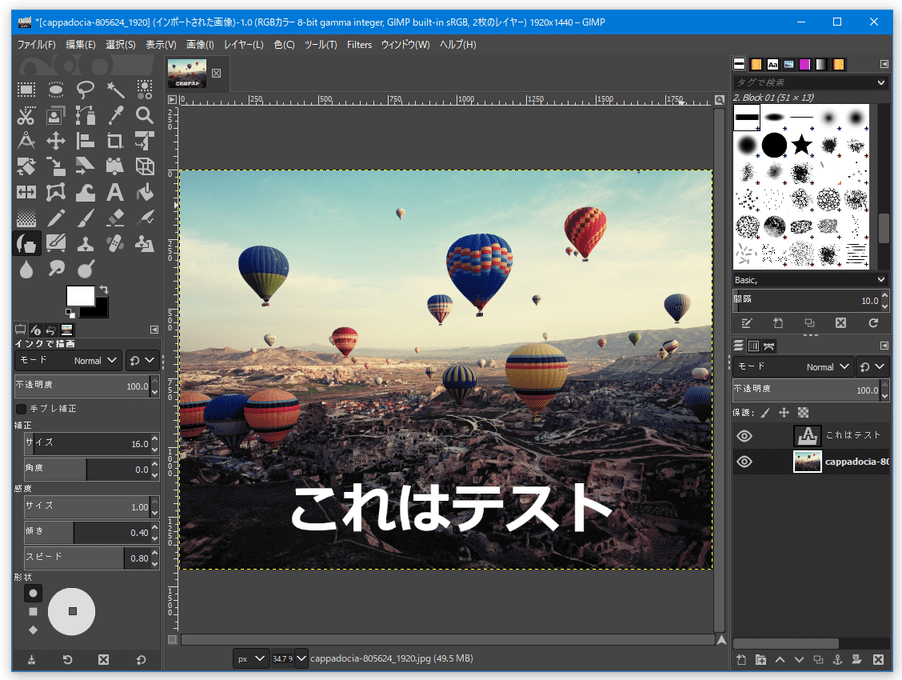
Task: Select the Rectangle Select tool
Action: tap(26, 89)
